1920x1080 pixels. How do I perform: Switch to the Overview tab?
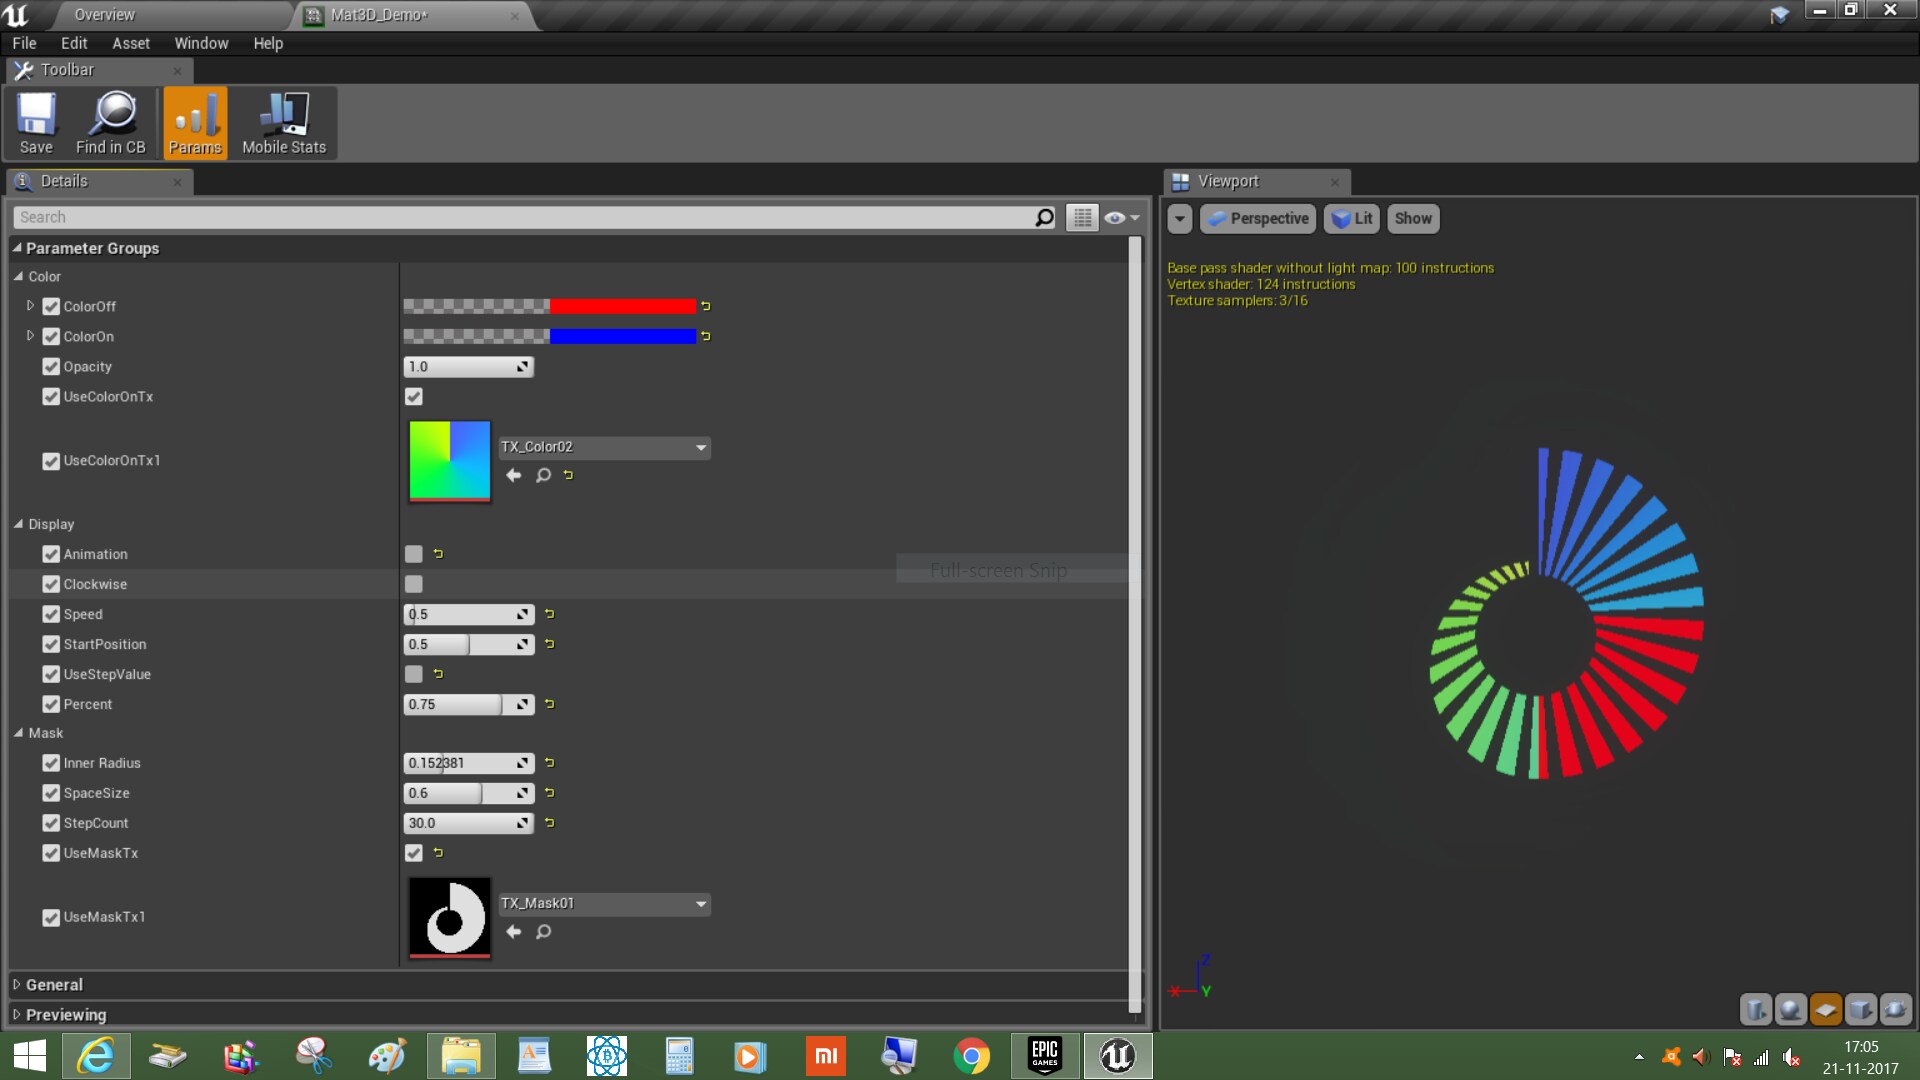105,15
